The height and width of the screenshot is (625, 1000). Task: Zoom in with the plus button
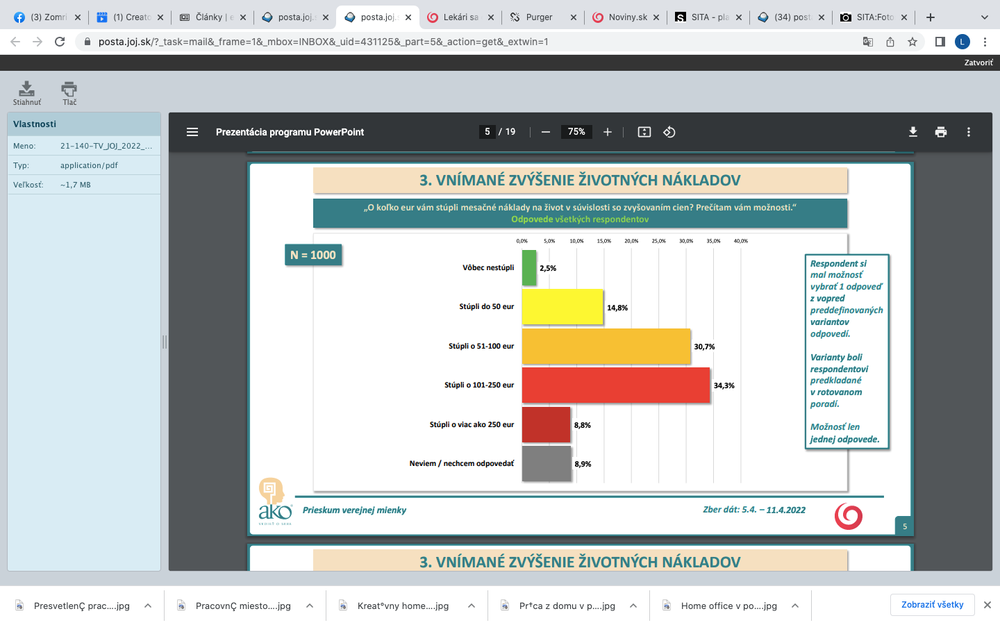click(607, 132)
